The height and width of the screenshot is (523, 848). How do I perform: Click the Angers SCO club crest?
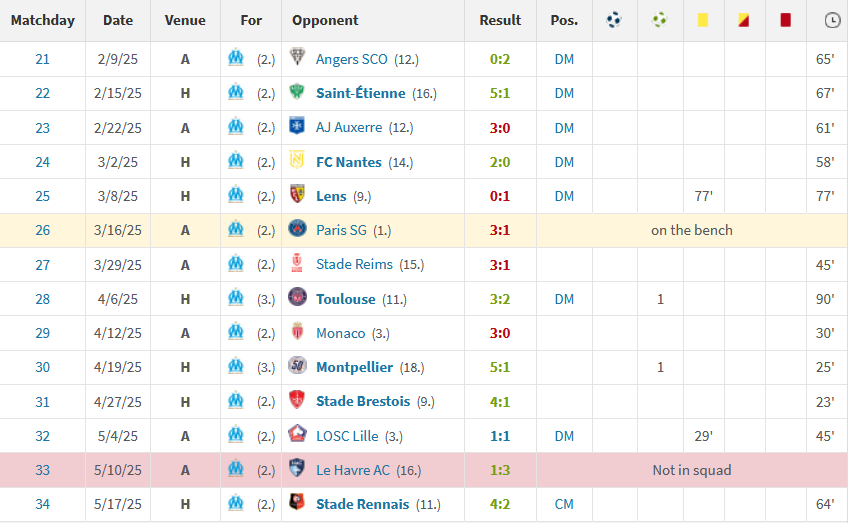point(297,57)
